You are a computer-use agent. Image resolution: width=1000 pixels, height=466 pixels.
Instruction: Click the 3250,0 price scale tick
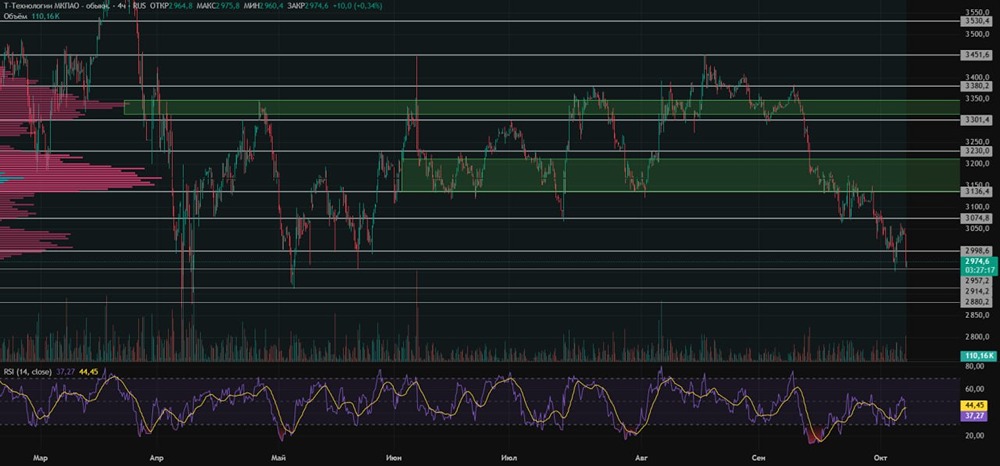977,142
